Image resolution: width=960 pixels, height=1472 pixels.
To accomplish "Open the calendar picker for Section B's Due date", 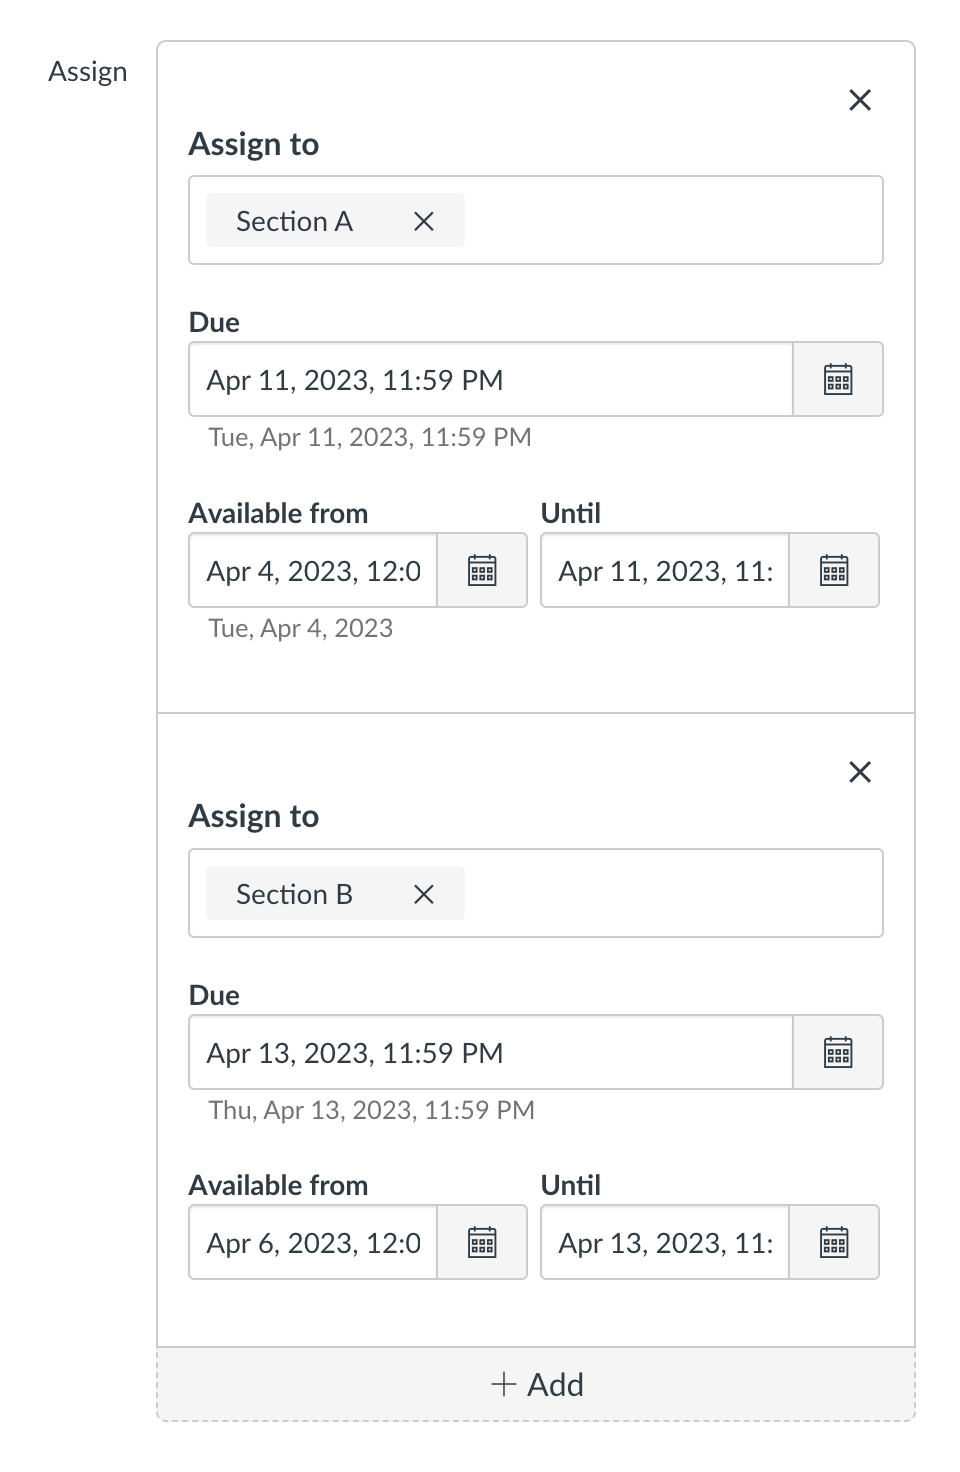I will pos(838,1052).
